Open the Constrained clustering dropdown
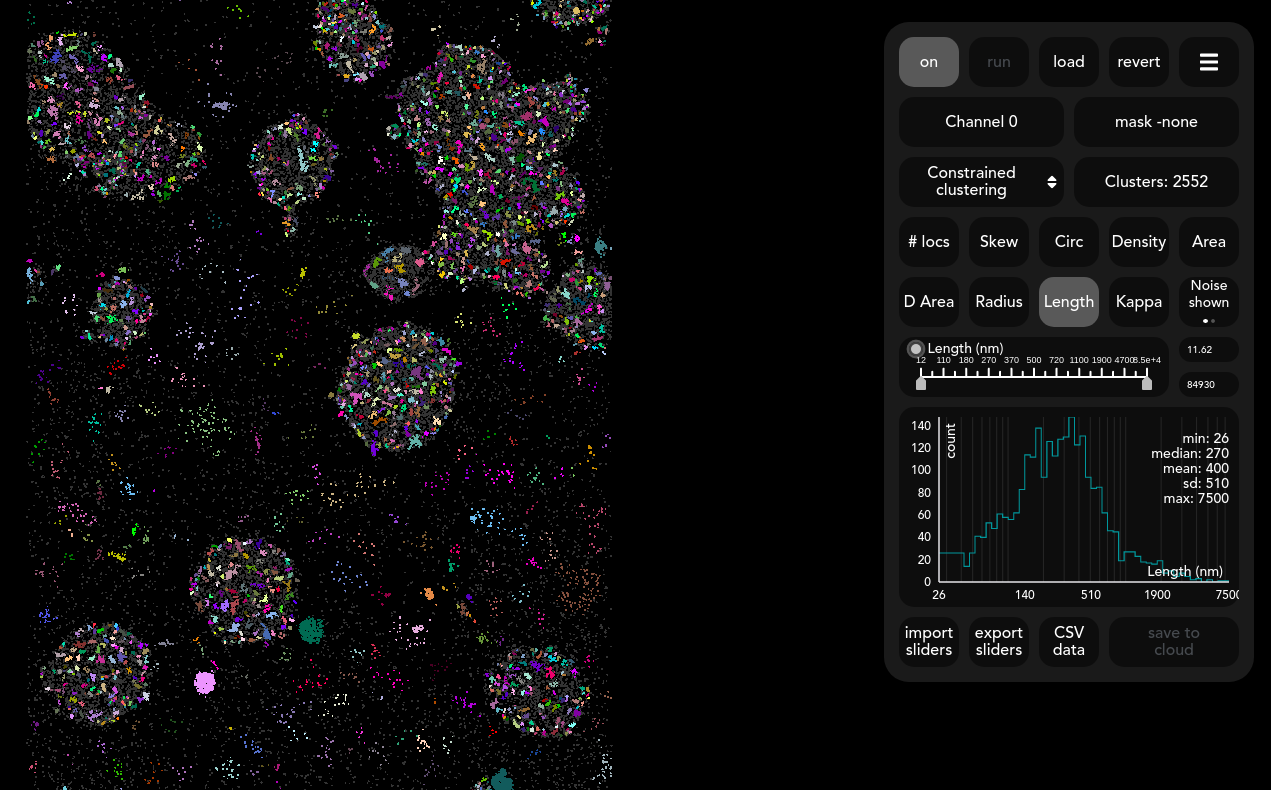 tap(981, 182)
